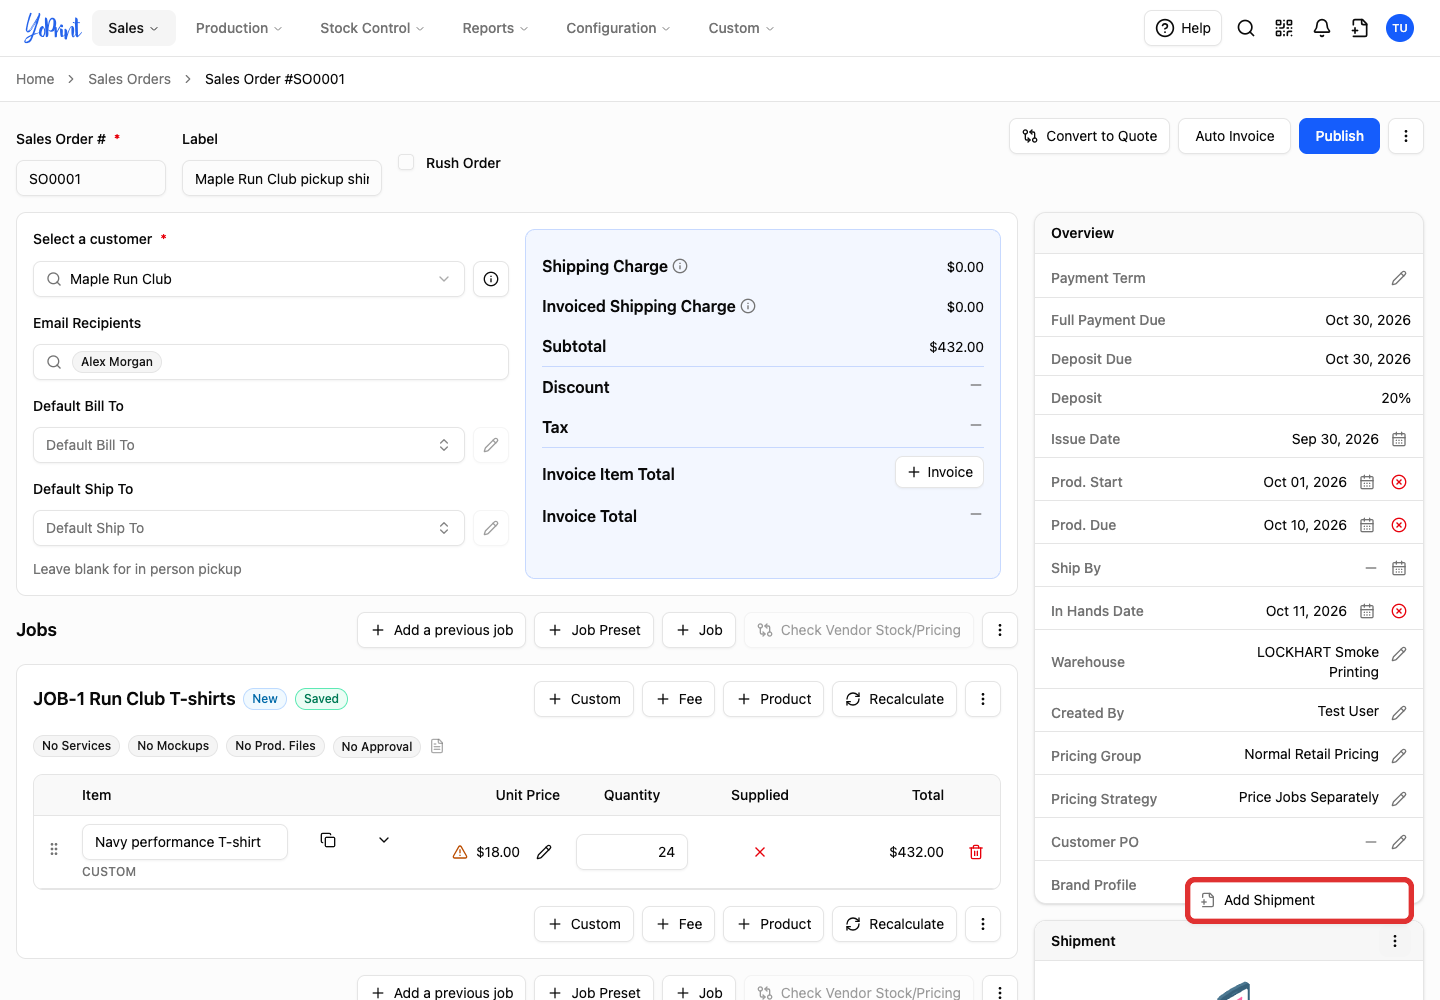1440x1000 pixels.
Task: Open the Stock Control menu
Action: pyautogui.click(x=372, y=28)
